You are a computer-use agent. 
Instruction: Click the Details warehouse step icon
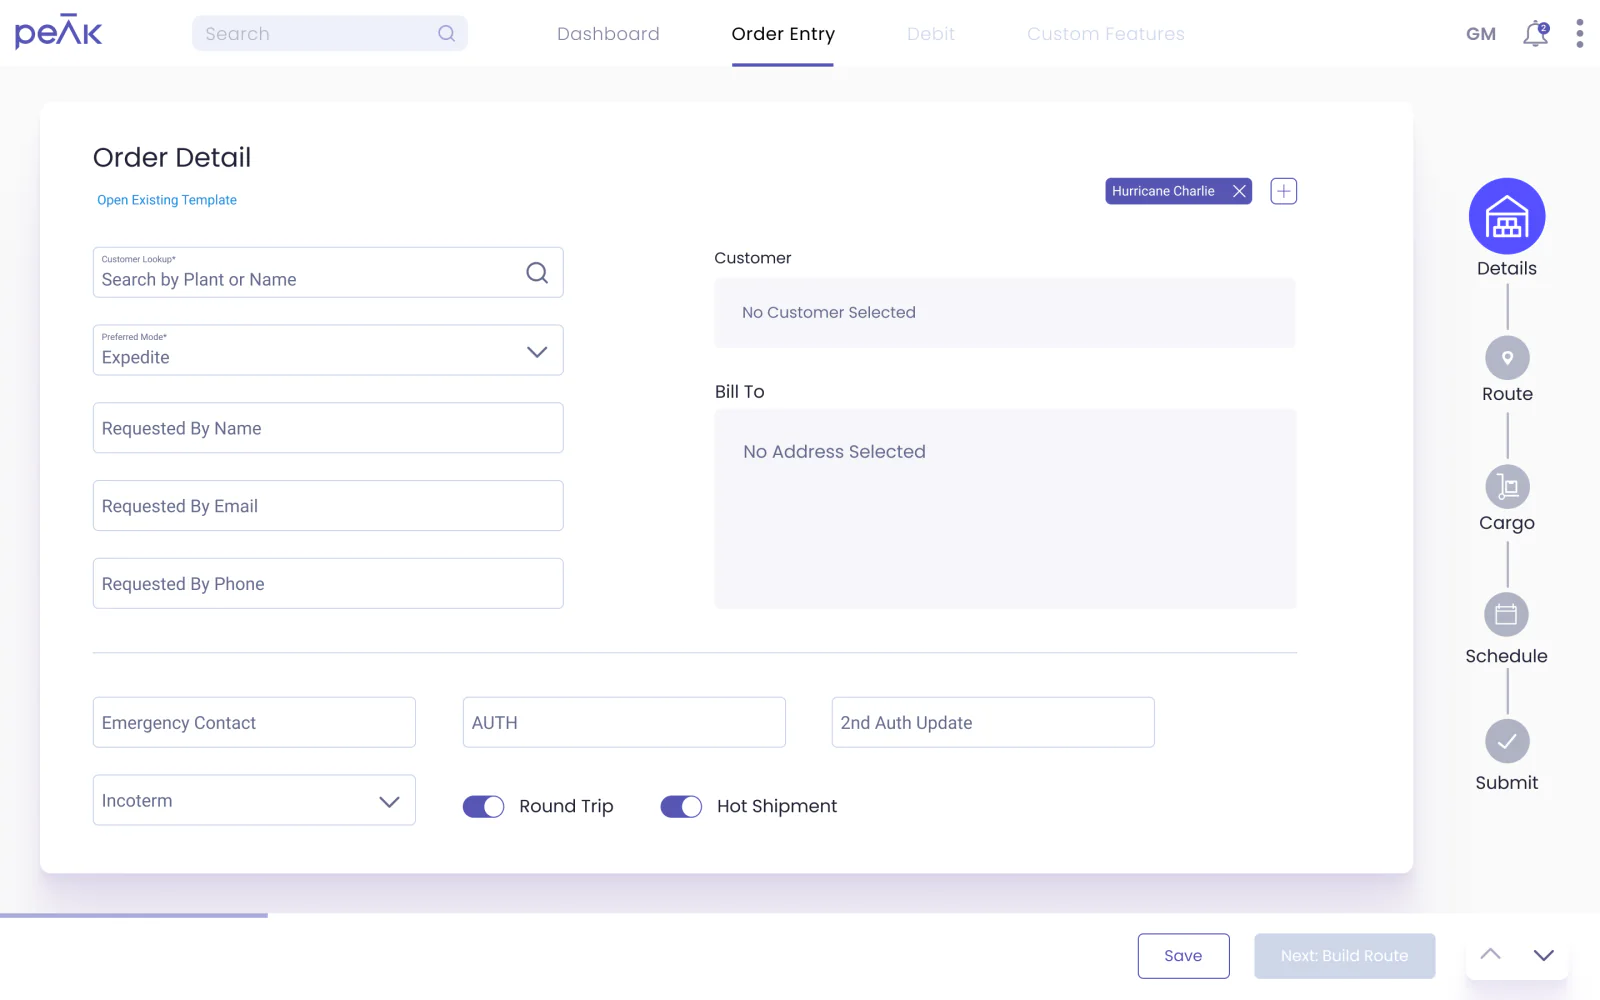click(x=1507, y=216)
